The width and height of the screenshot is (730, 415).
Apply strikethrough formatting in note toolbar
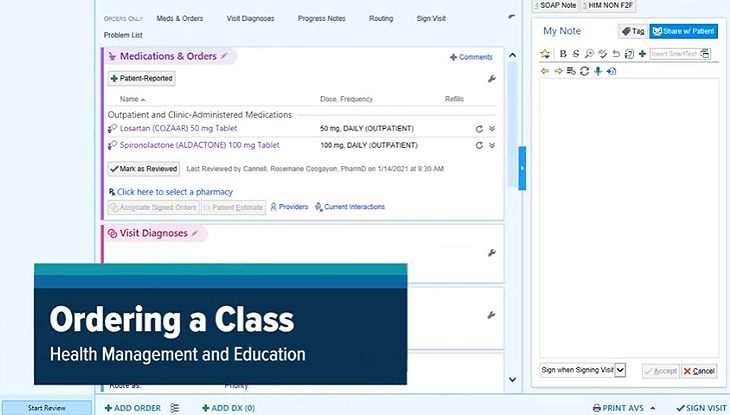pos(576,53)
